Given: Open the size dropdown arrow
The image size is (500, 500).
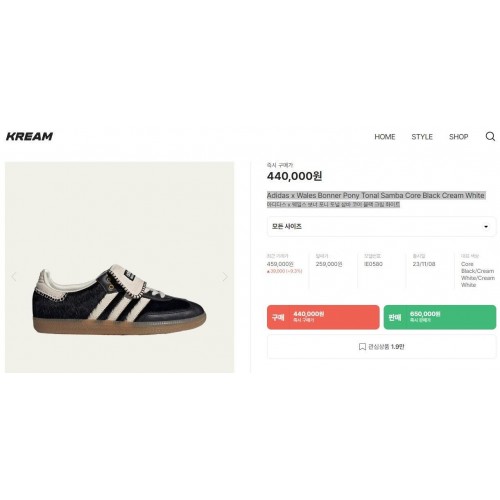Looking at the screenshot, I should [x=486, y=227].
